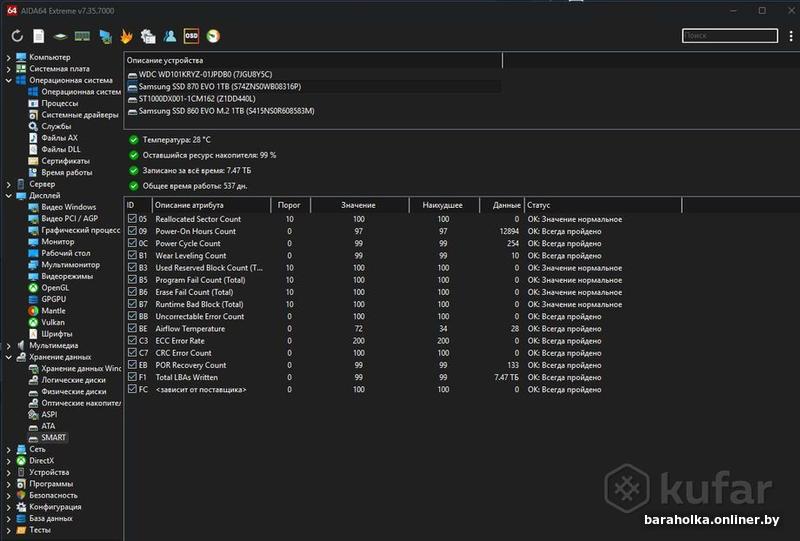Click the Поиск search field
The width and height of the screenshot is (800, 541).
(x=729, y=36)
